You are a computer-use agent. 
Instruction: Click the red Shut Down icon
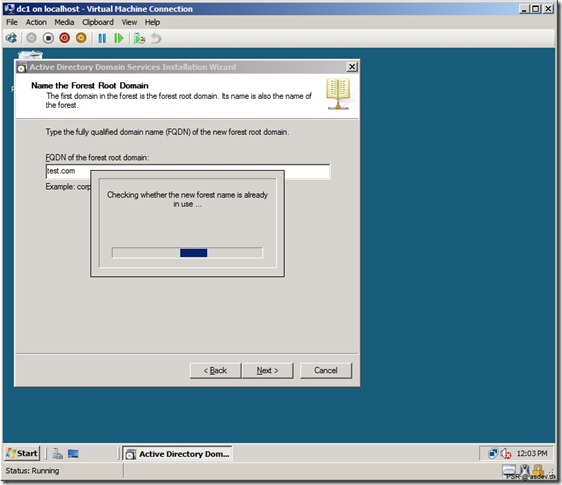(x=65, y=38)
